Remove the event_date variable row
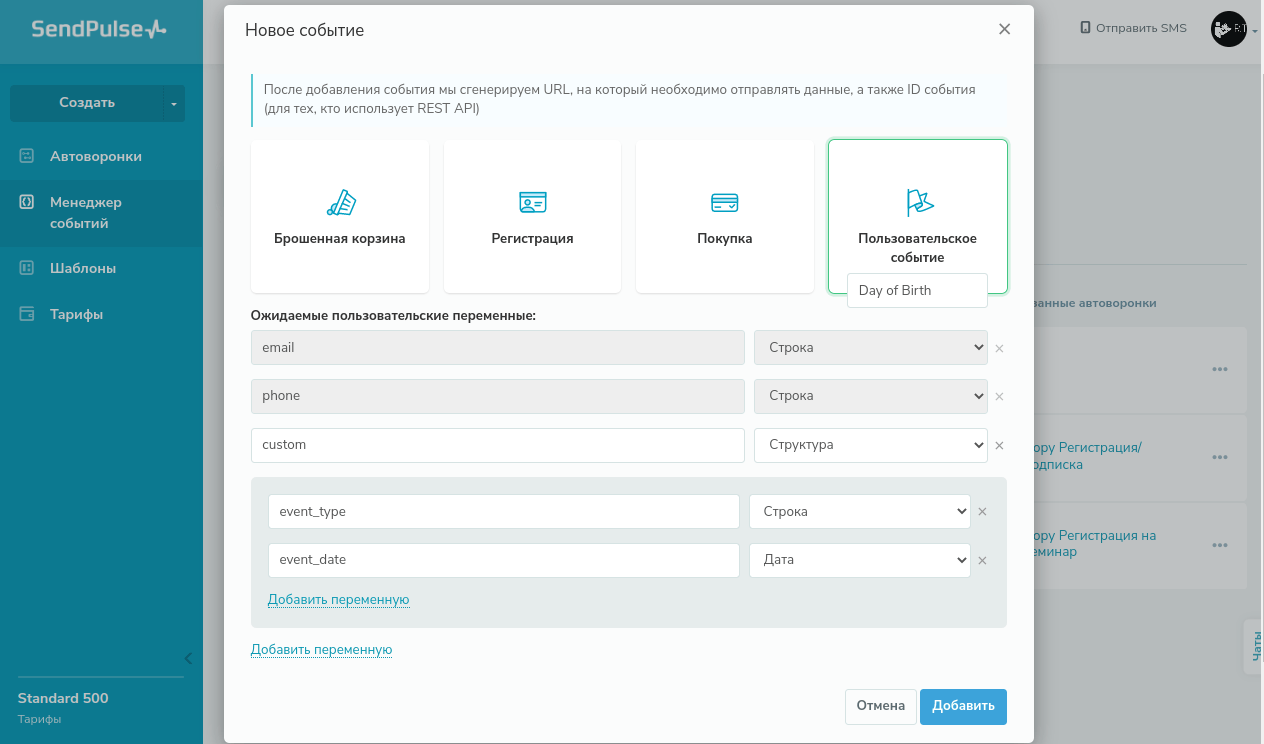1264x744 pixels. [x=982, y=561]
